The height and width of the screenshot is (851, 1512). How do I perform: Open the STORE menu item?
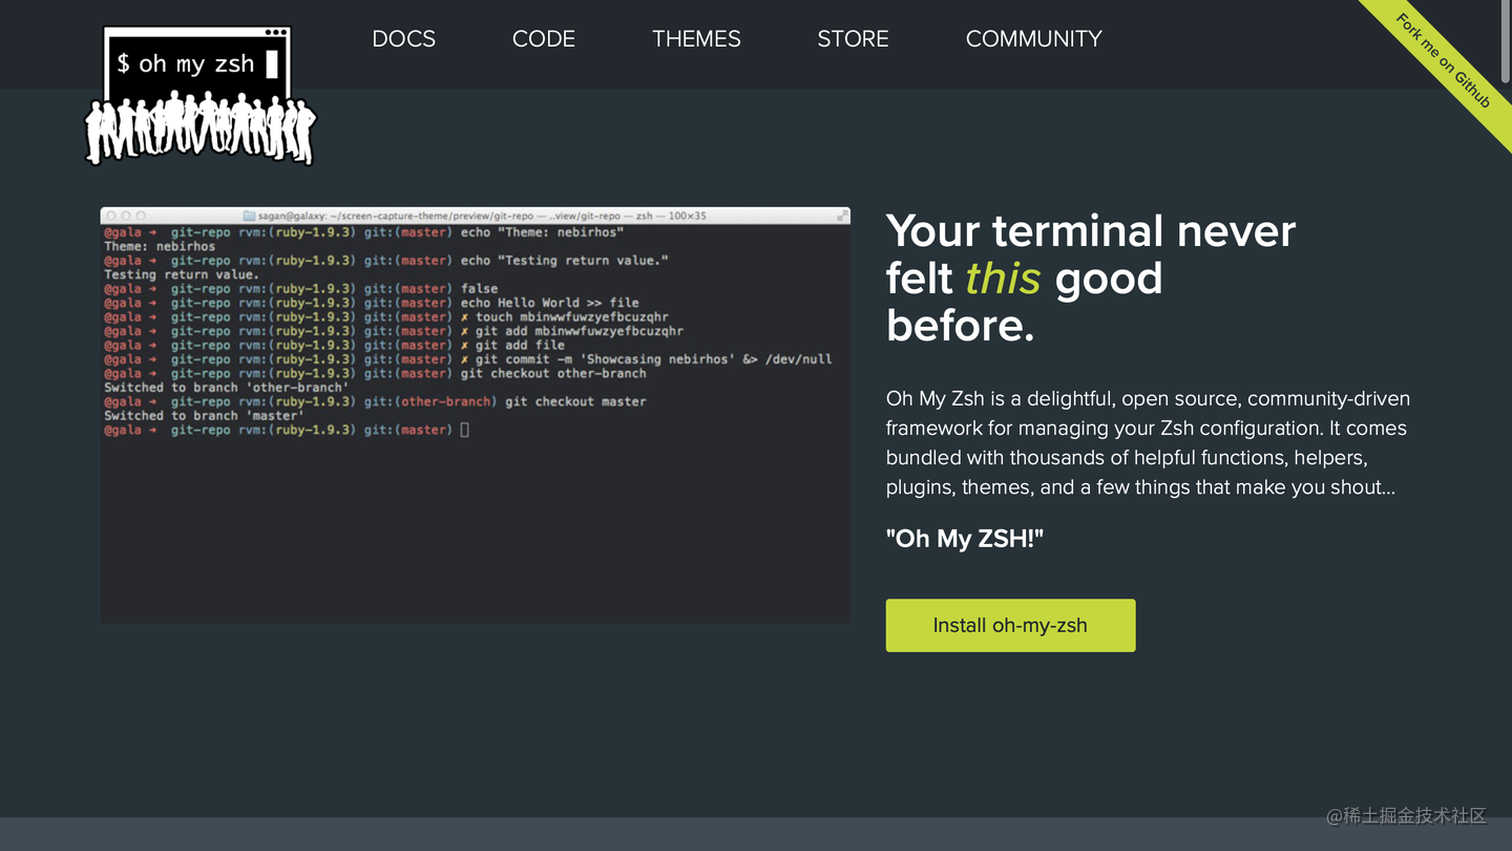852,39
